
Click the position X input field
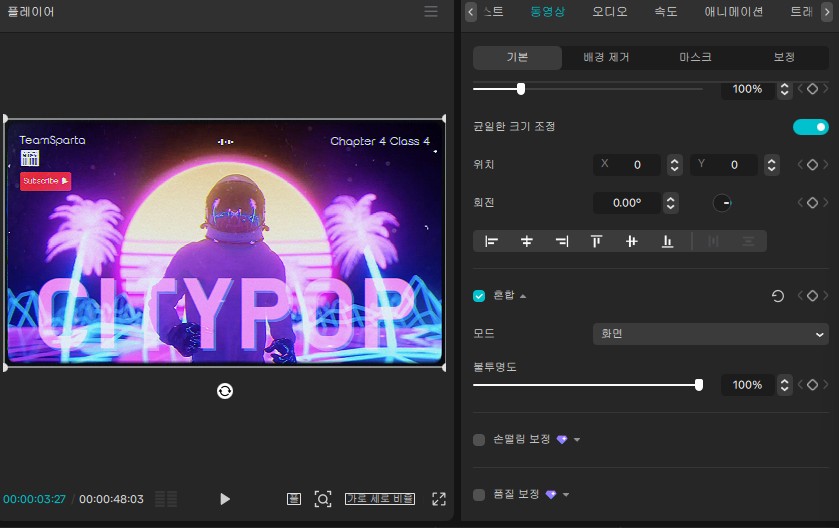coord(627,165)
